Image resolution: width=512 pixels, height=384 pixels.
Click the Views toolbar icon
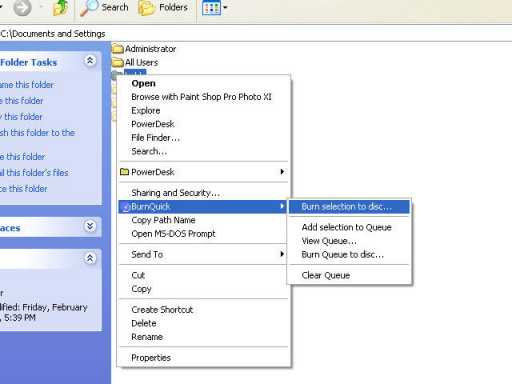[211, 7]
